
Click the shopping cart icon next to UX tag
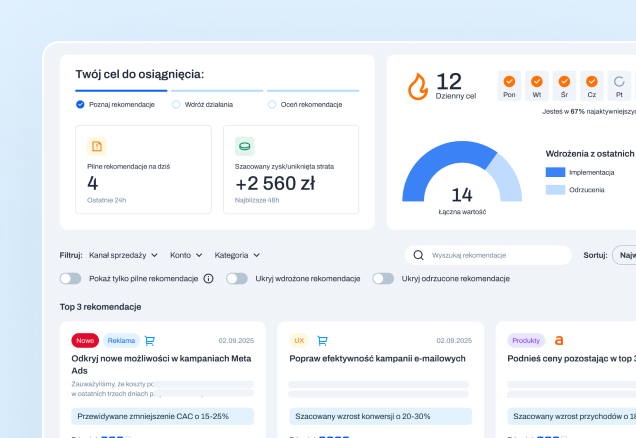[322, 341]
